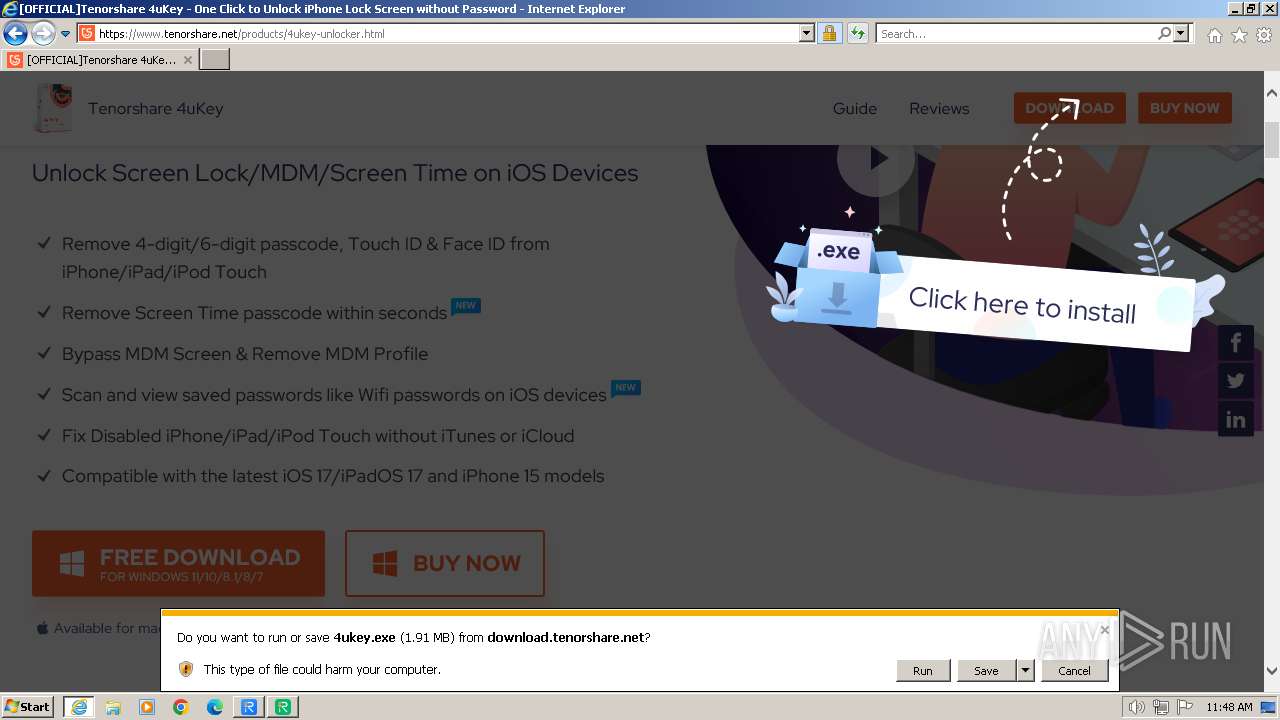Click the Fix Disabled iPhone/iPad/iPod Touch text
The width and height of the screenshot is (1280, 720).
(x=318, y=436)
